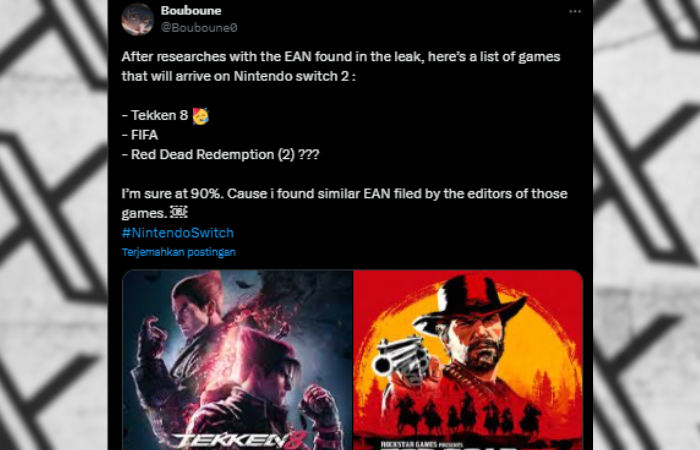Open the three-dot more options menu
The height and width of the screenshot is (450, 700).
(x=575, y=12)
